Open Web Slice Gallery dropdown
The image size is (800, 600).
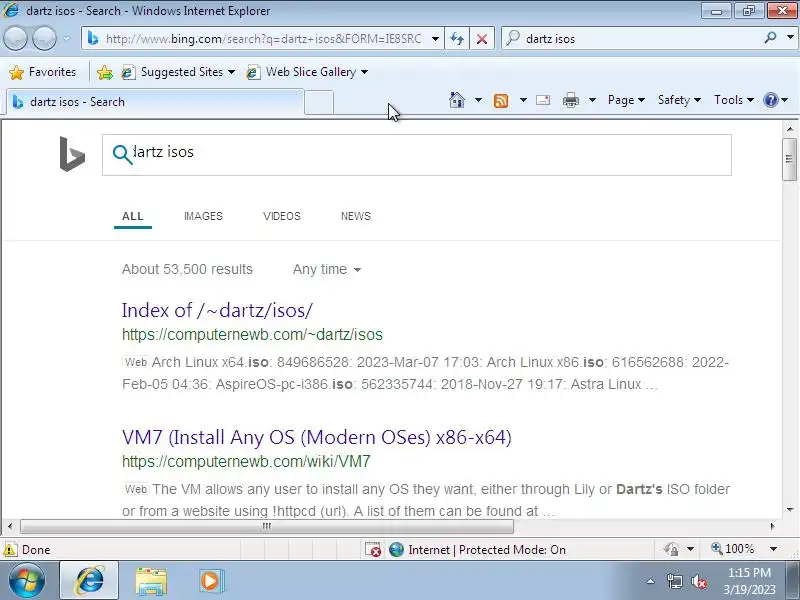pos(307,72)
